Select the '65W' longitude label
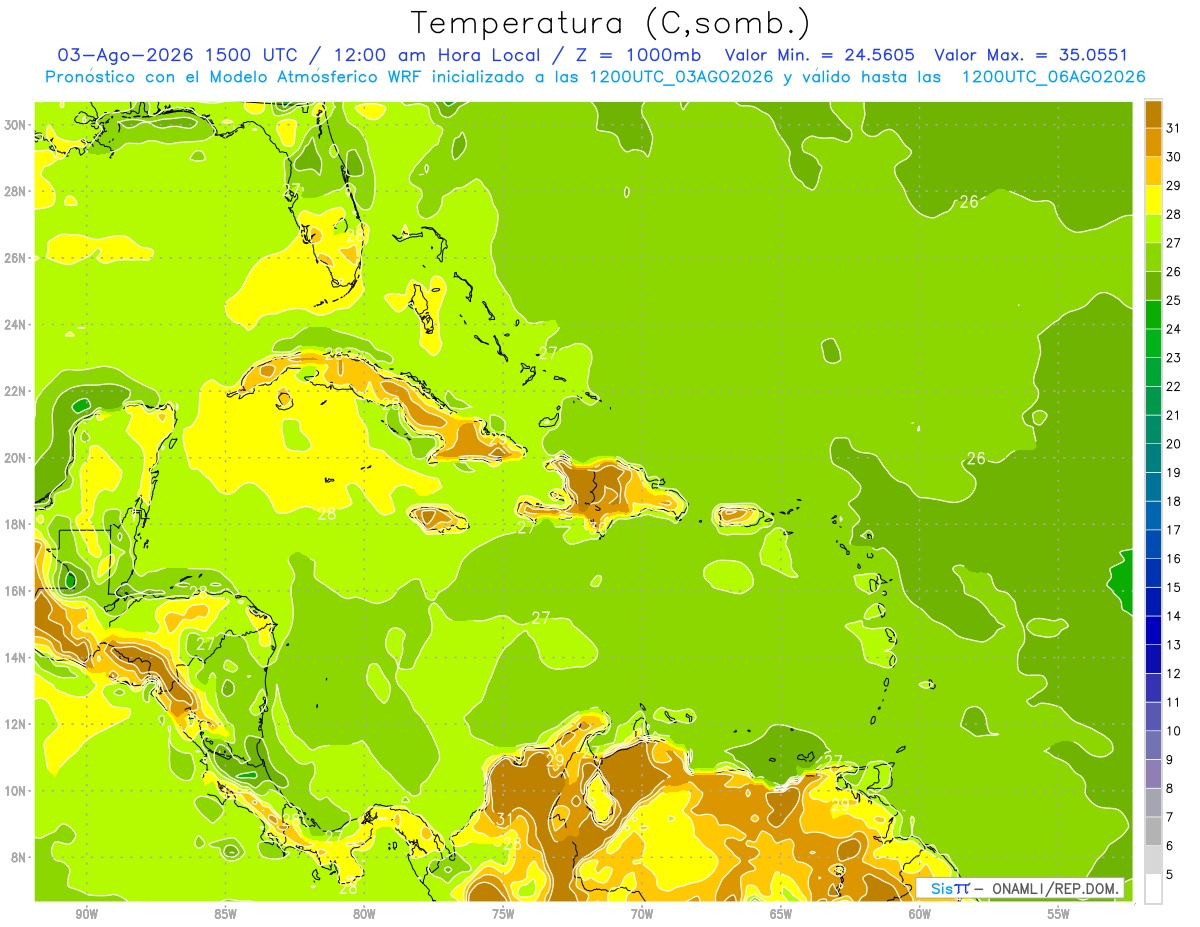Image resolution: width=1200 pixels, height=927 pixels. pos(781,914)
